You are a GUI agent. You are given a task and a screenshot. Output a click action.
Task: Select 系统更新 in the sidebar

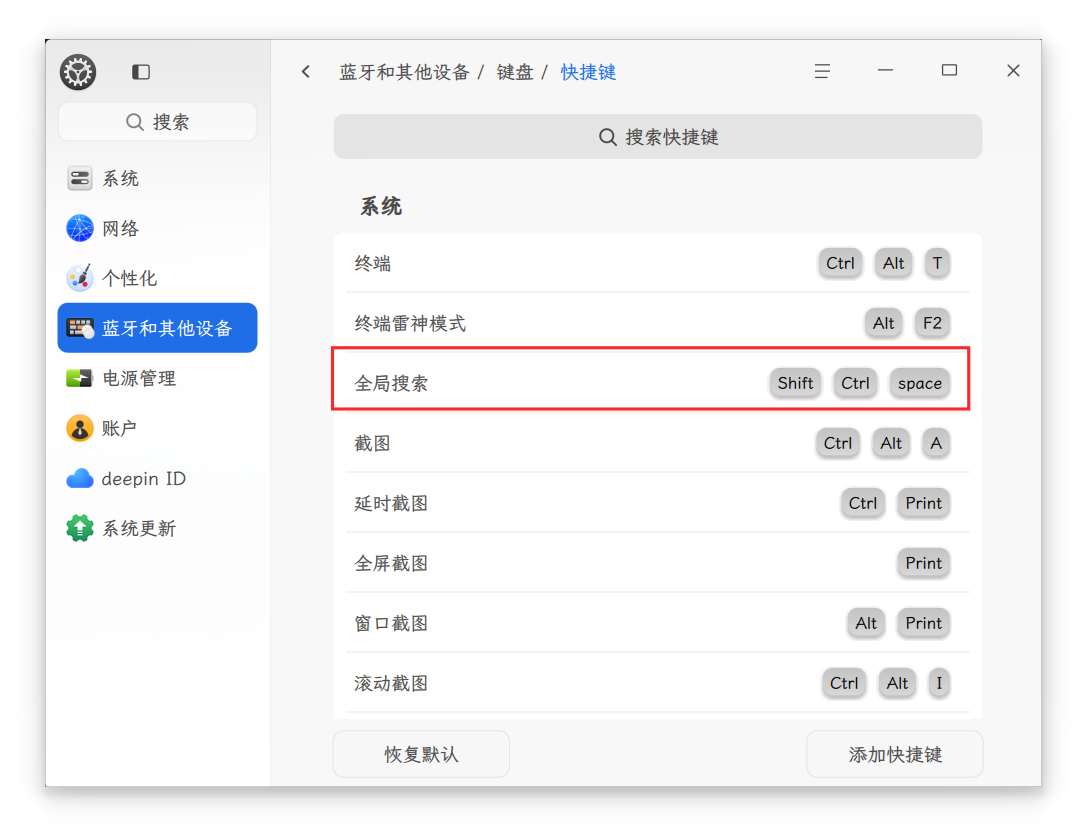[x=157, y=528]
